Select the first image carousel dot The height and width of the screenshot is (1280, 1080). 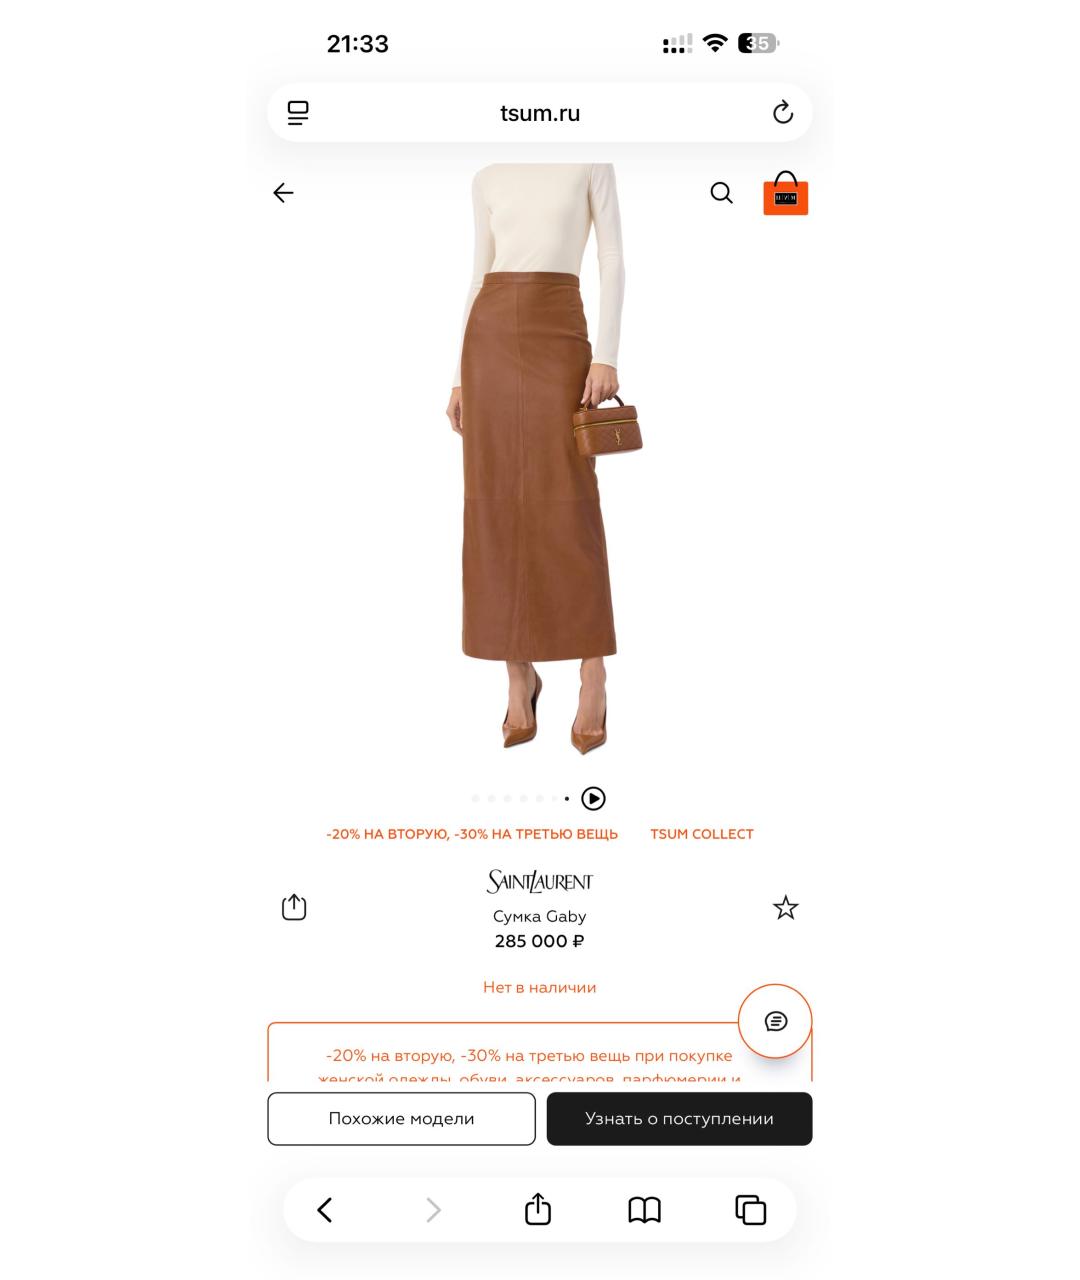475,799
